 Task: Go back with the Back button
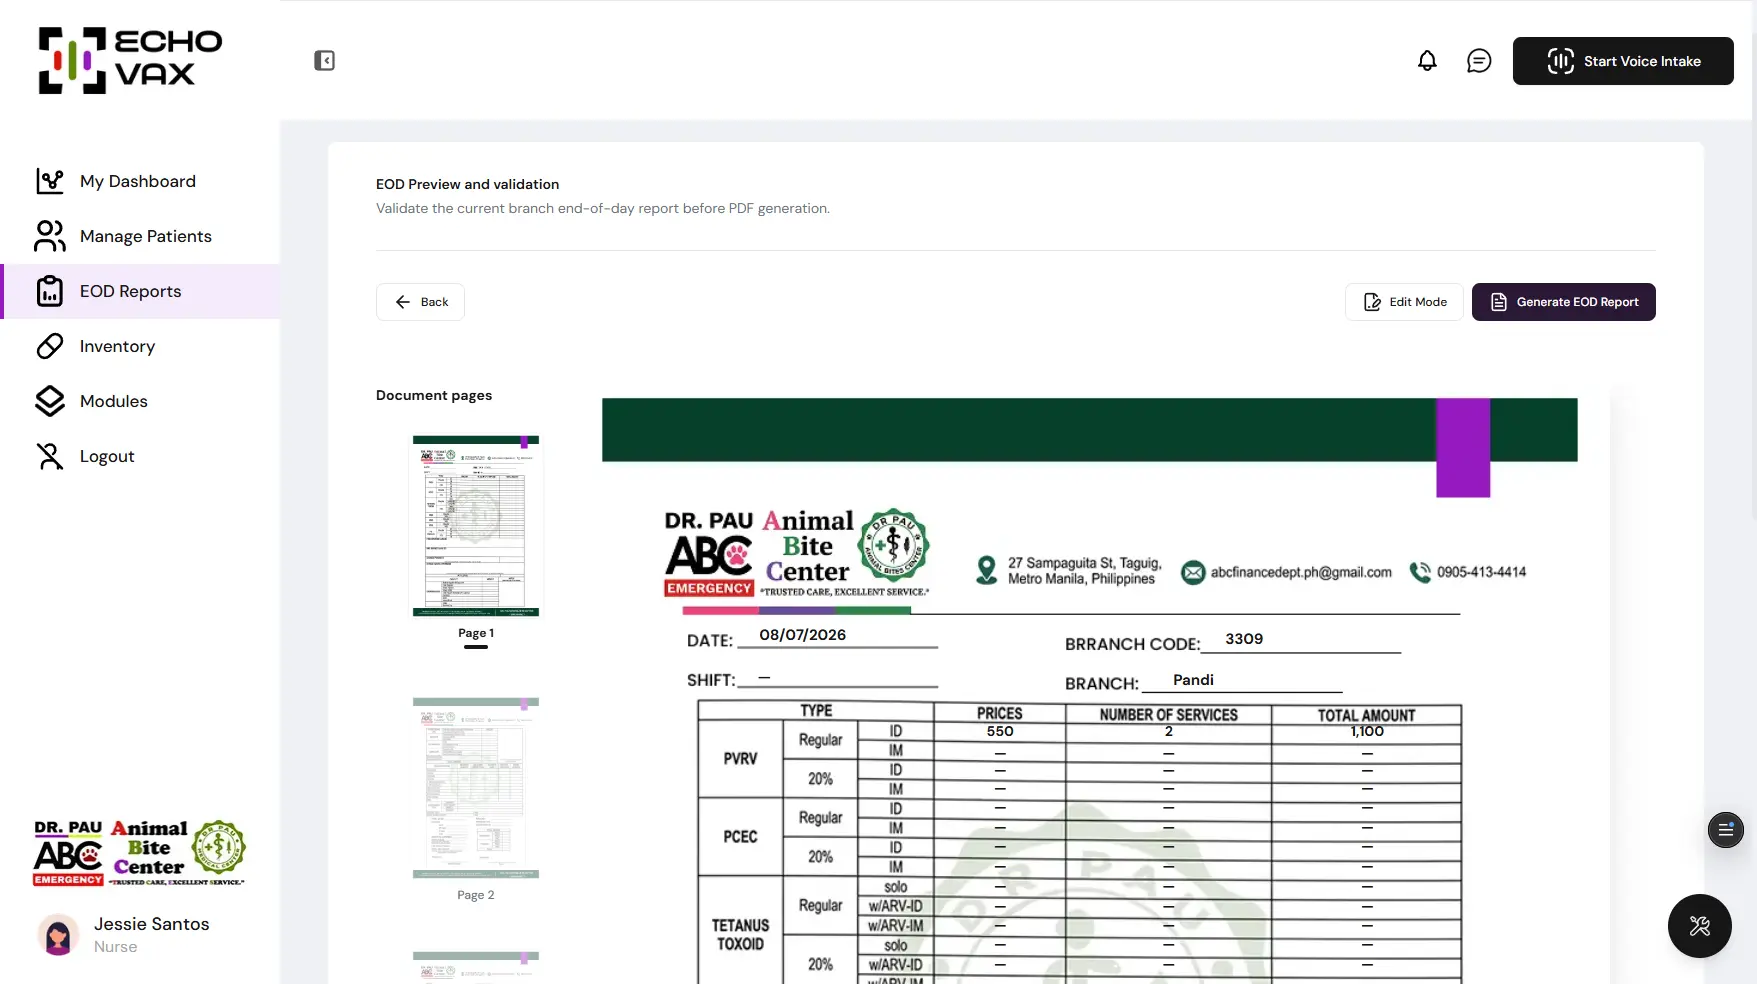click(420, 302)
